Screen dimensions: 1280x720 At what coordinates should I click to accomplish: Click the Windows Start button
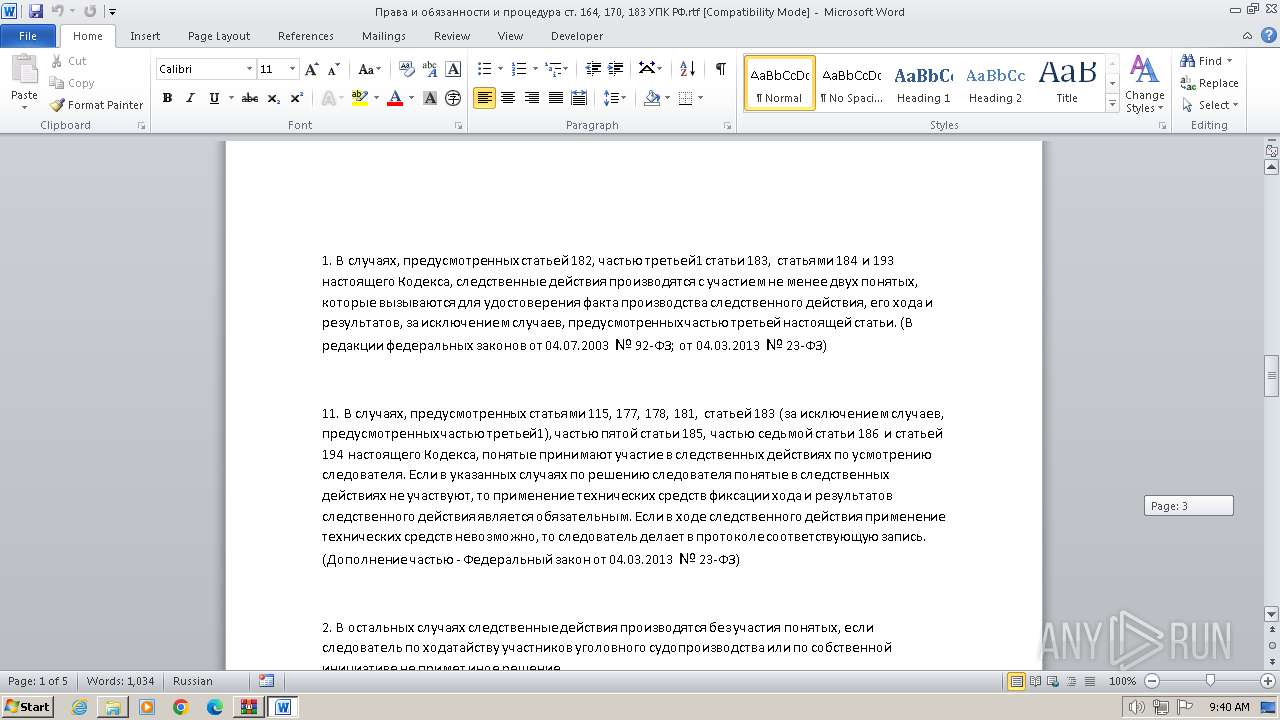[x=28, y=706]
